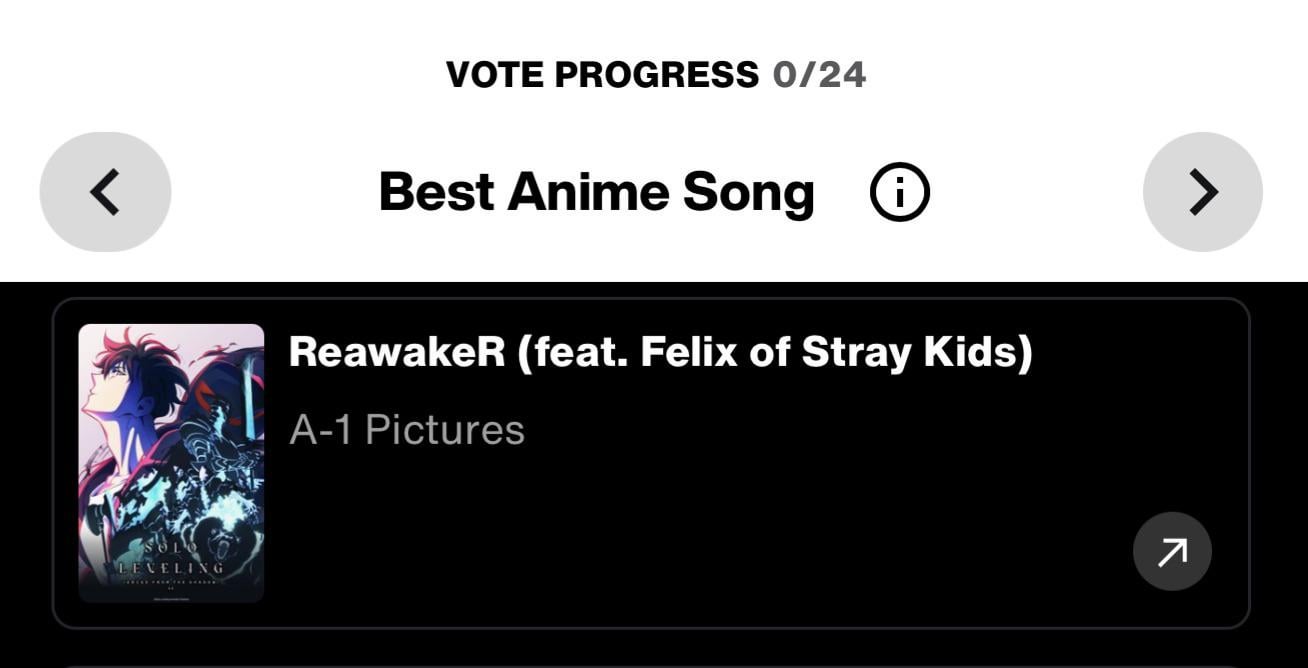Click the word "Pictures" in studio name

444,430
